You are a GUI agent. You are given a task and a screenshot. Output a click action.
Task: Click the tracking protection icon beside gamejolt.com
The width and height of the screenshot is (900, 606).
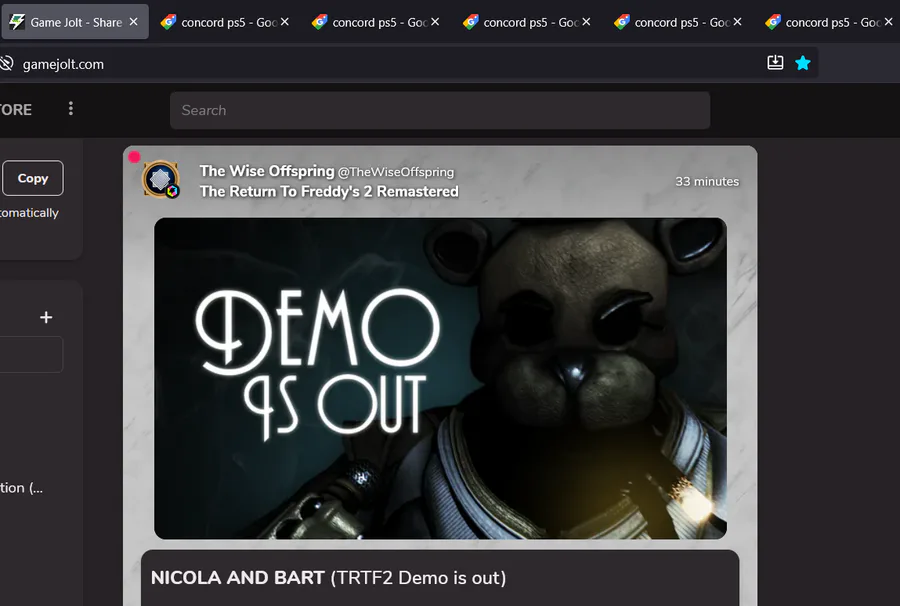point(6,63)
